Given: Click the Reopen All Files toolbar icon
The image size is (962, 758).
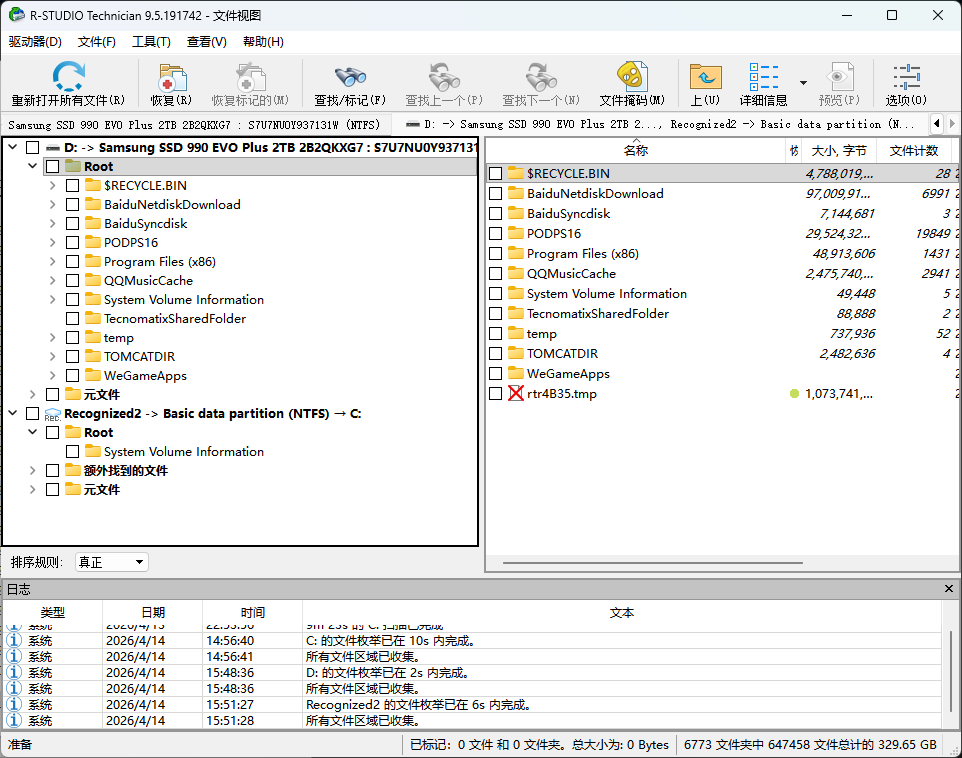Looking at the screenshot, I should tap(68, 79).
